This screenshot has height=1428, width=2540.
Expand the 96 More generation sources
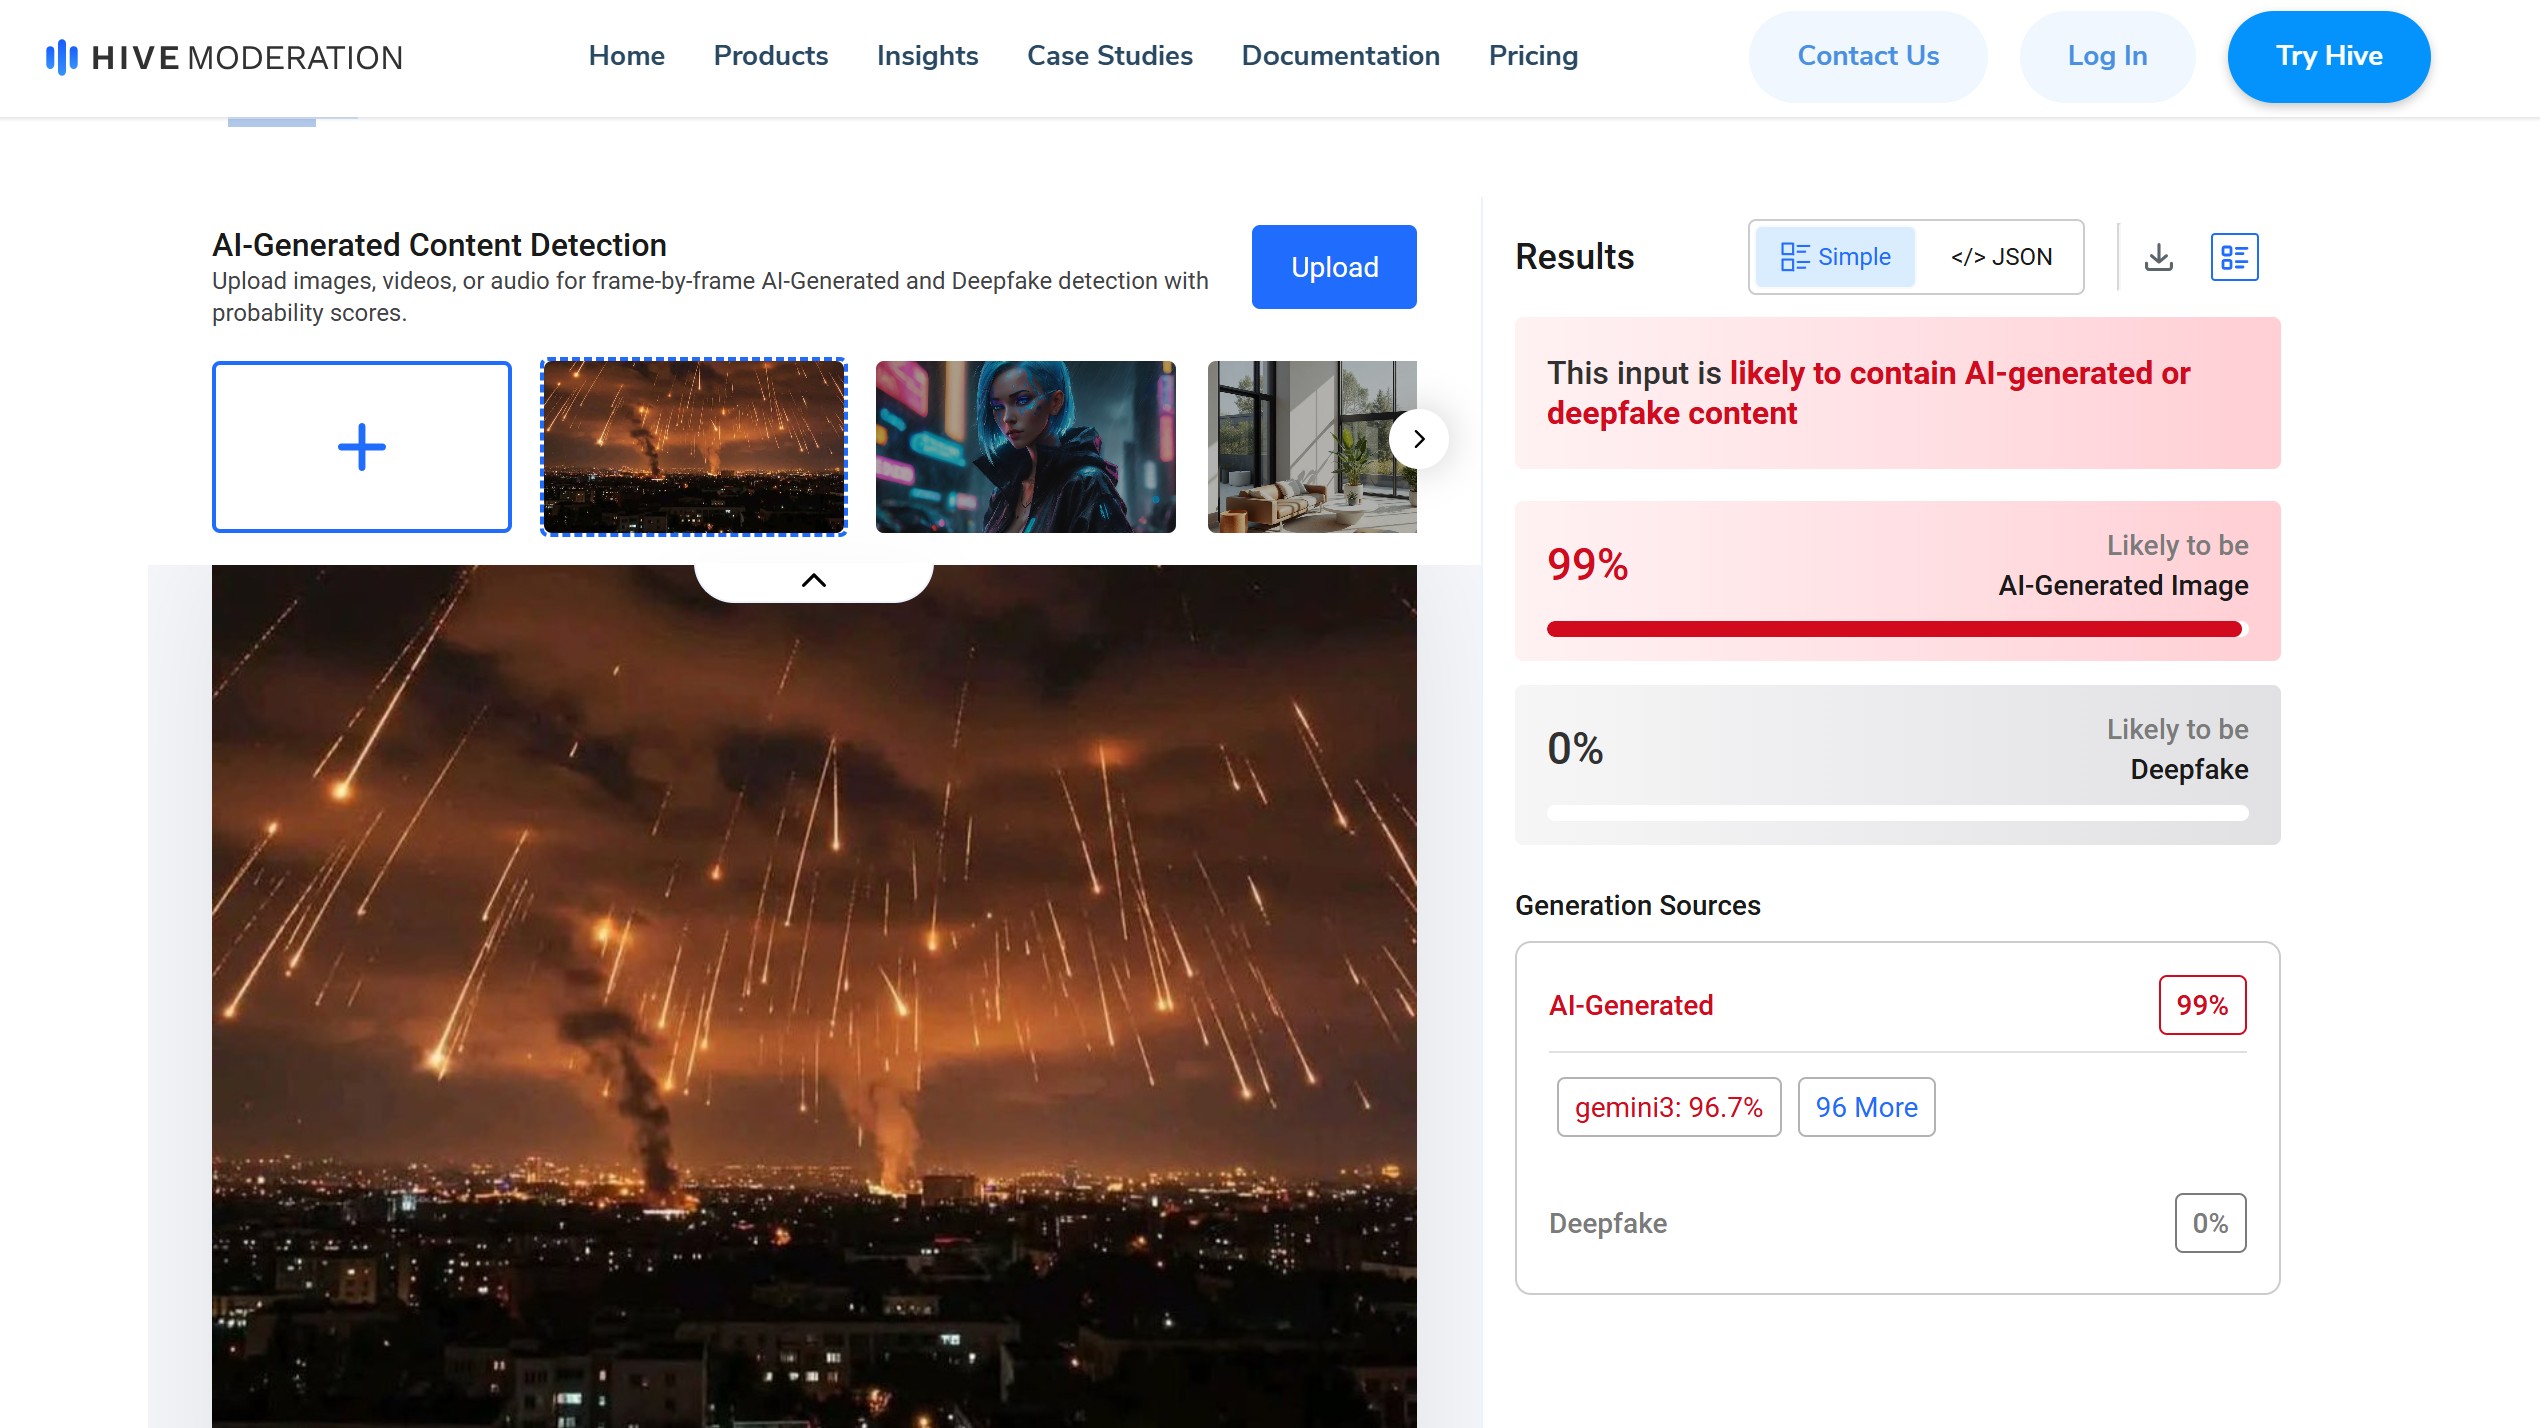[x=1866, y=1107]
